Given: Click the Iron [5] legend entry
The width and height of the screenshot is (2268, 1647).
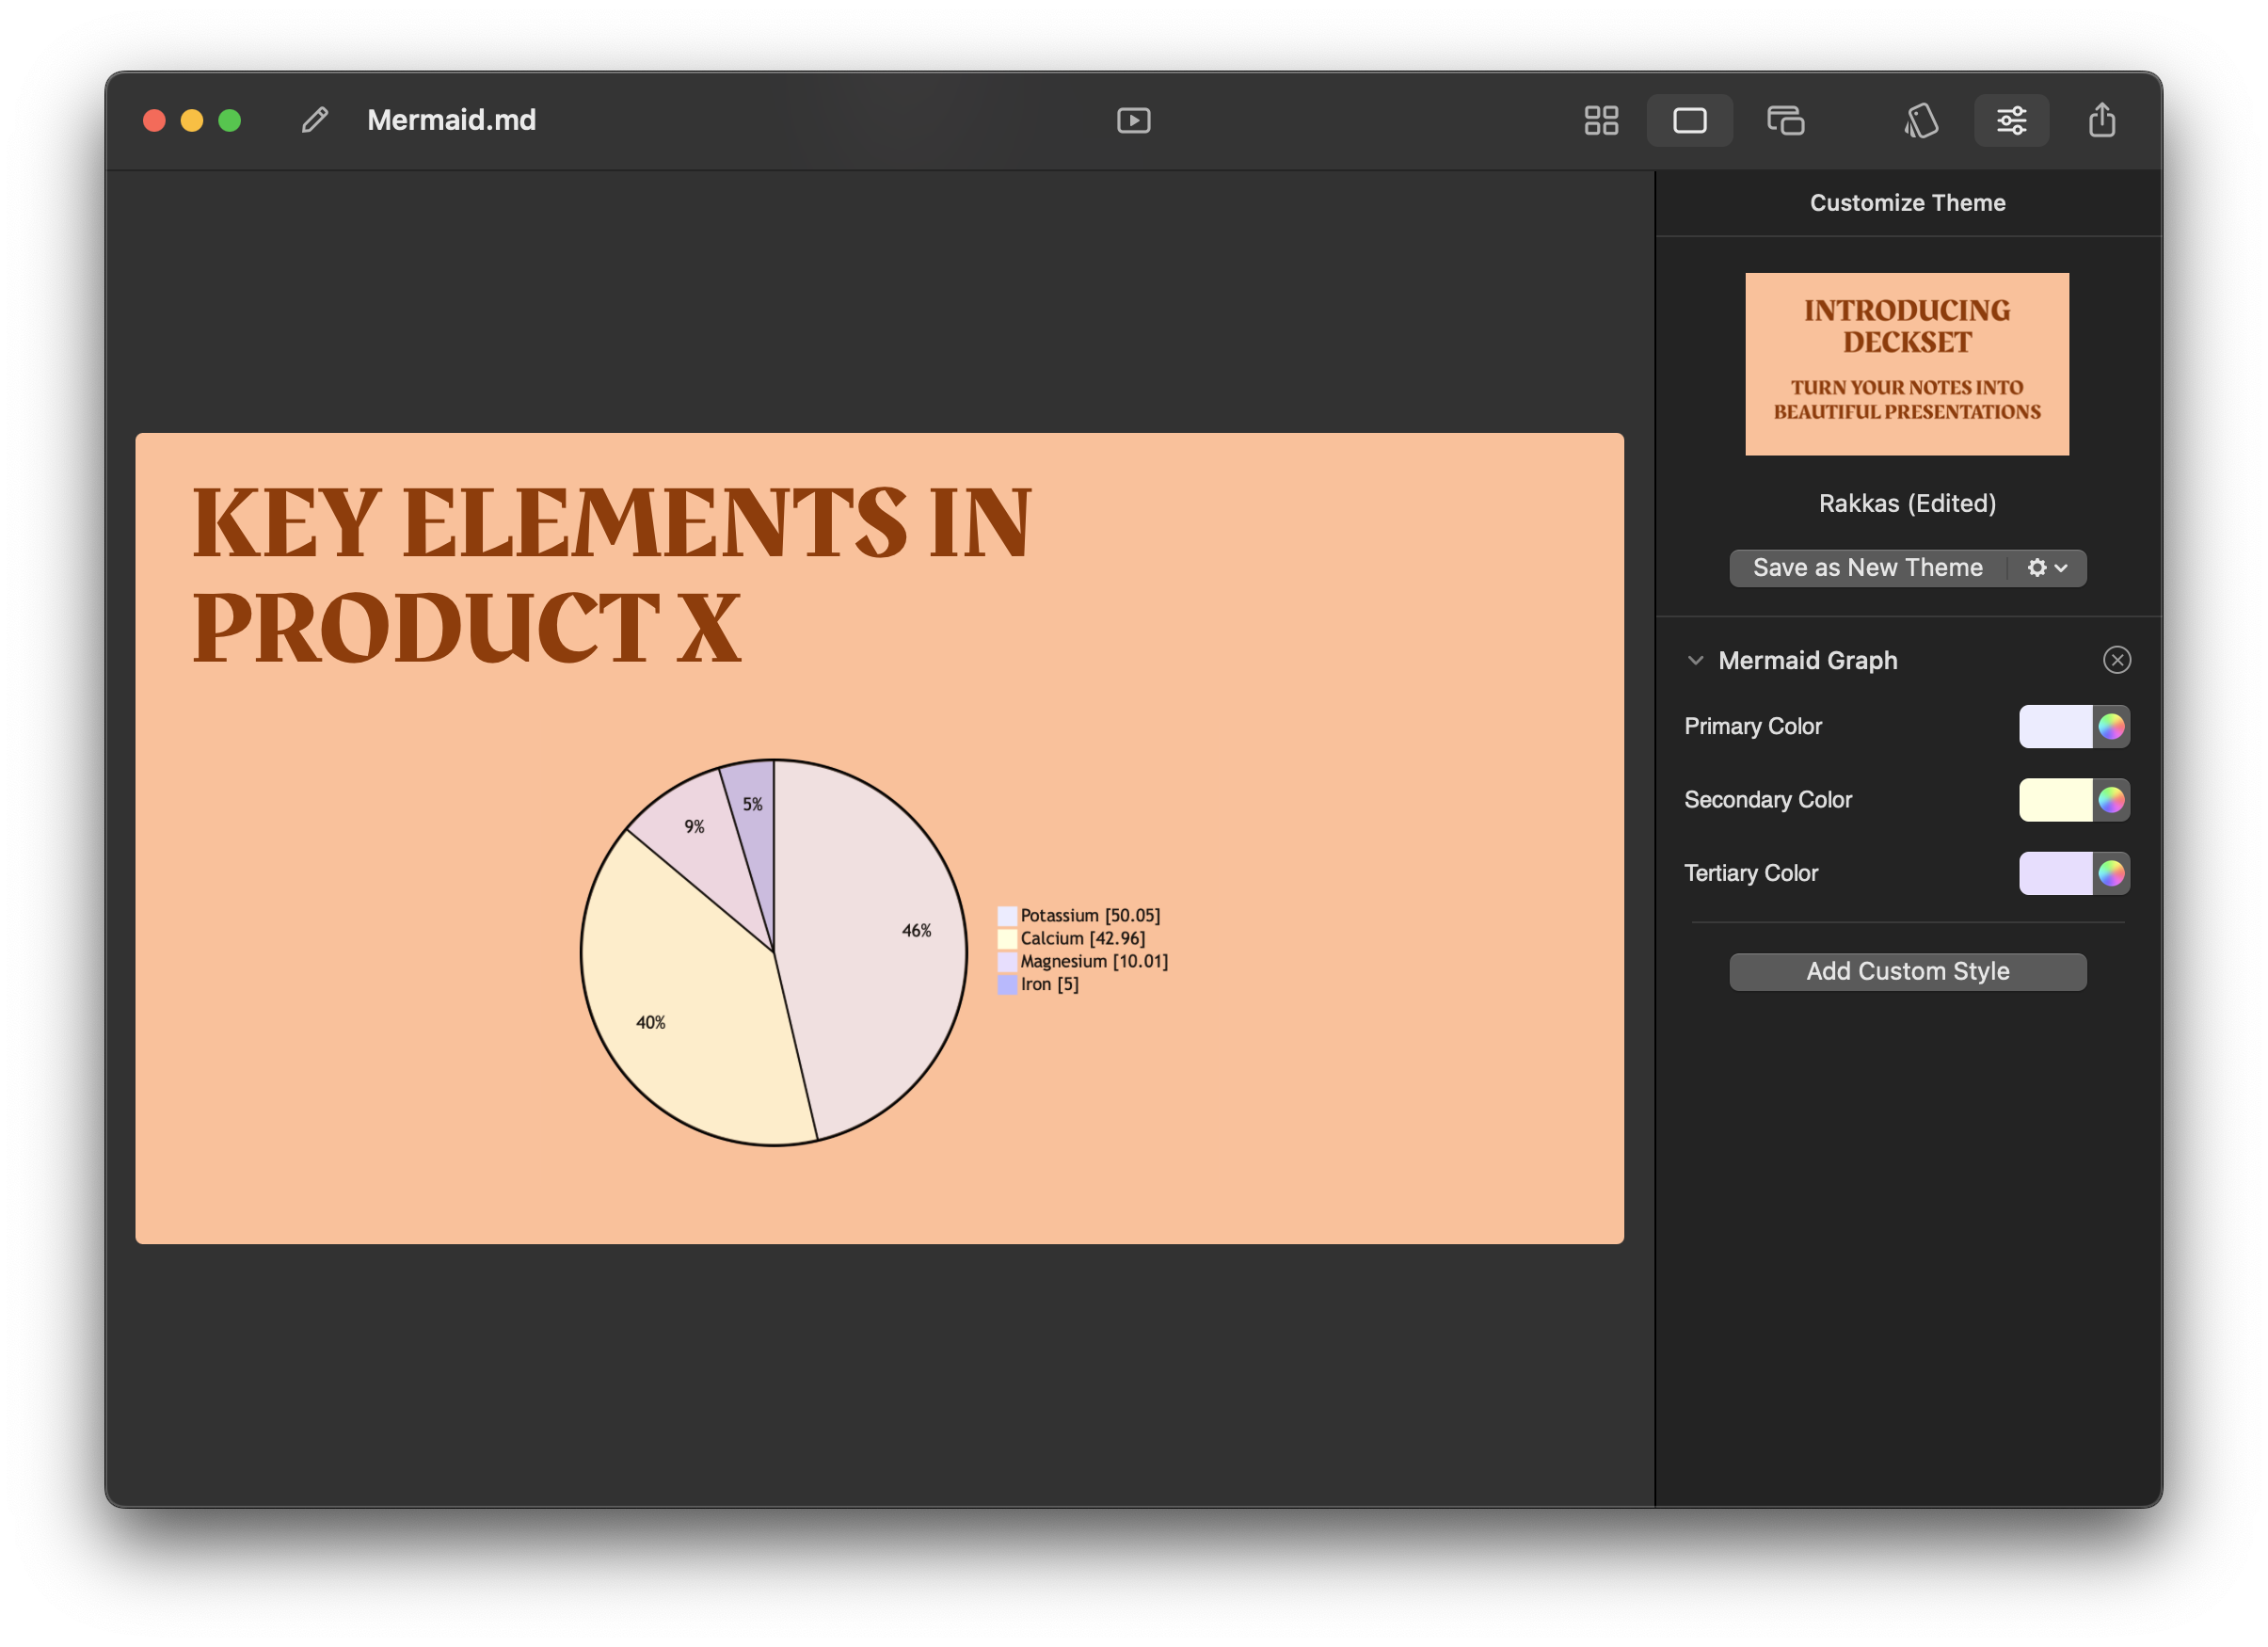Looking at the screenshot, I should pyautogui.click(x=1038, y=985).
